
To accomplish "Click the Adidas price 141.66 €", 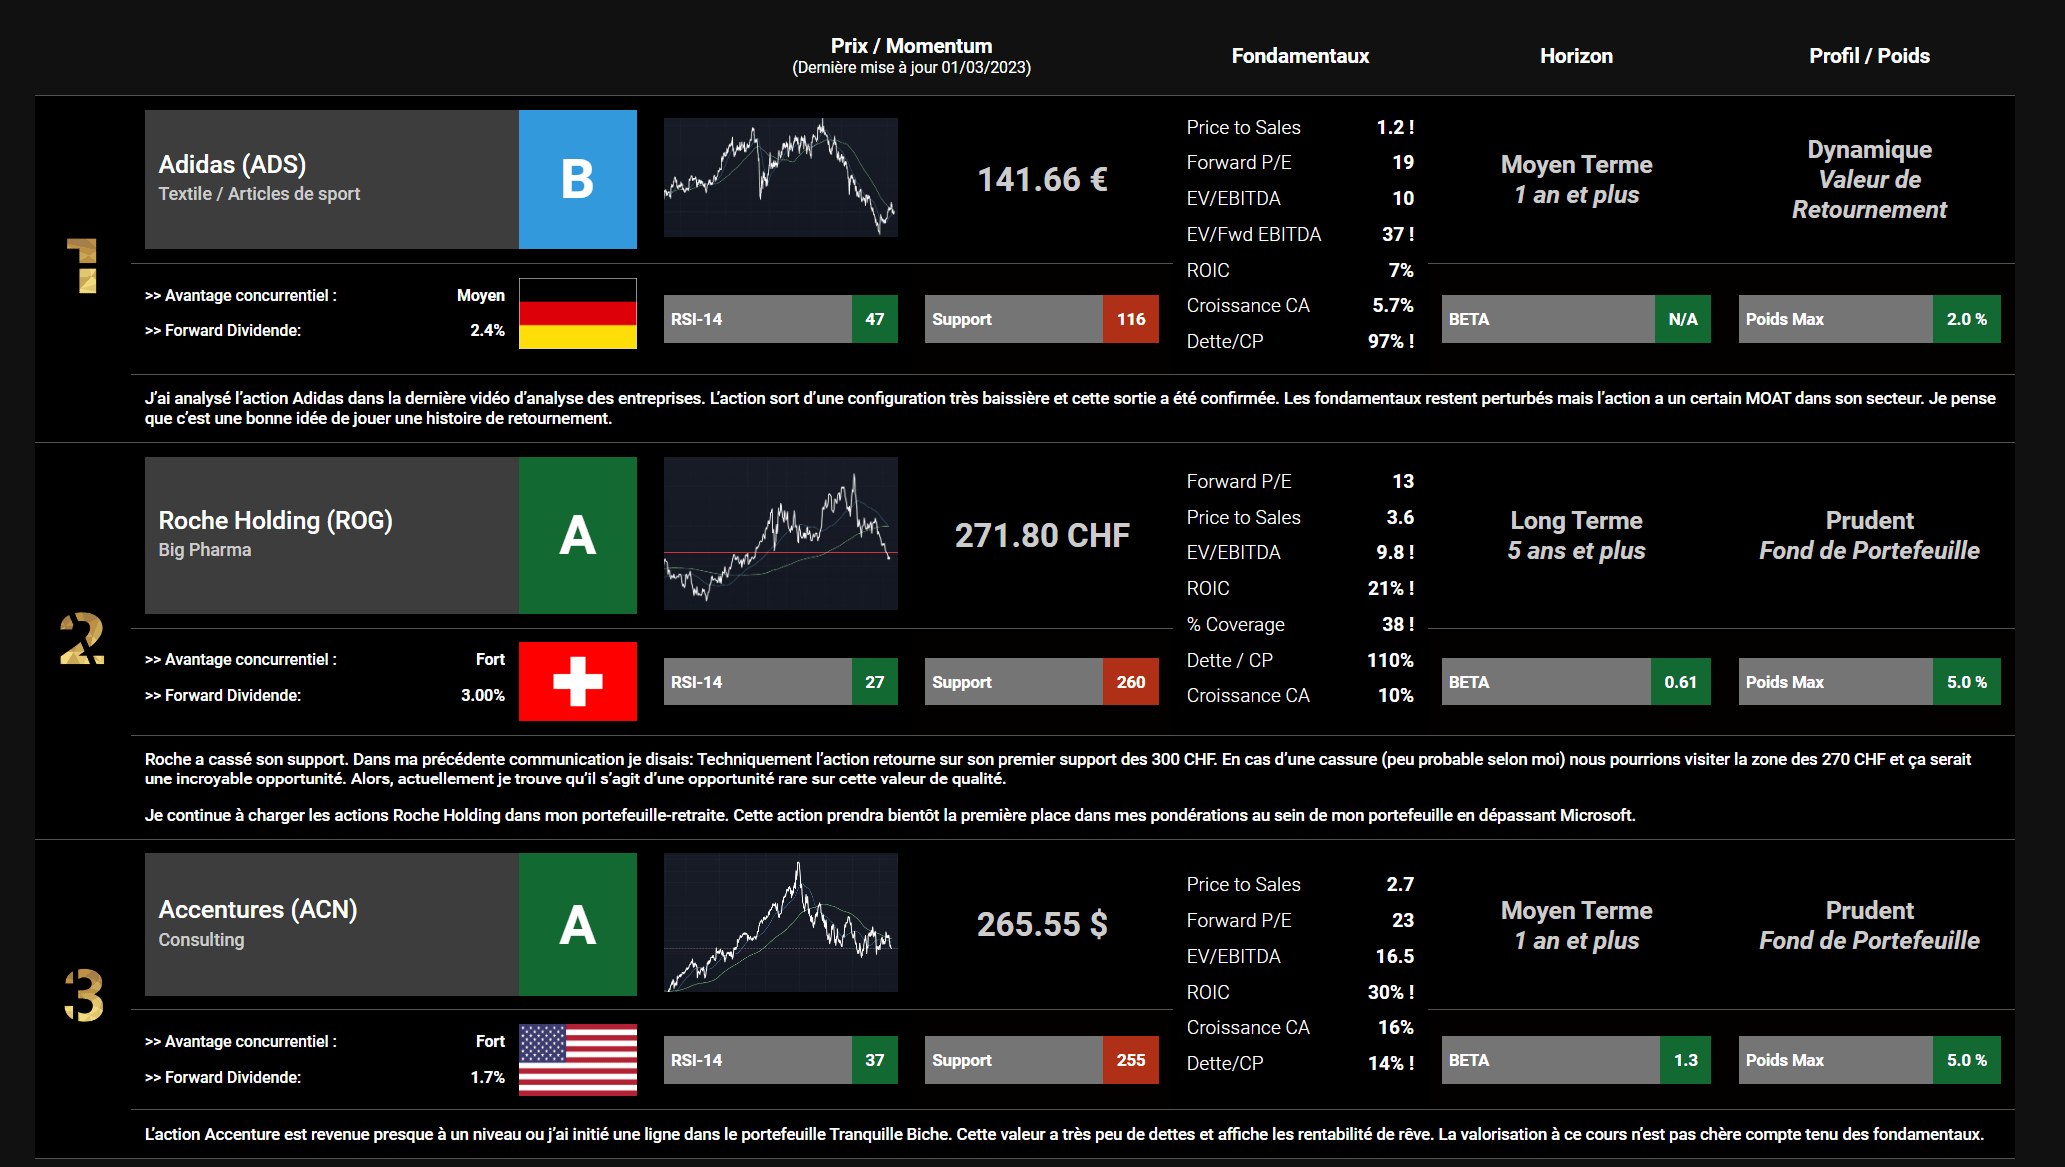I will click(1042, 180).
